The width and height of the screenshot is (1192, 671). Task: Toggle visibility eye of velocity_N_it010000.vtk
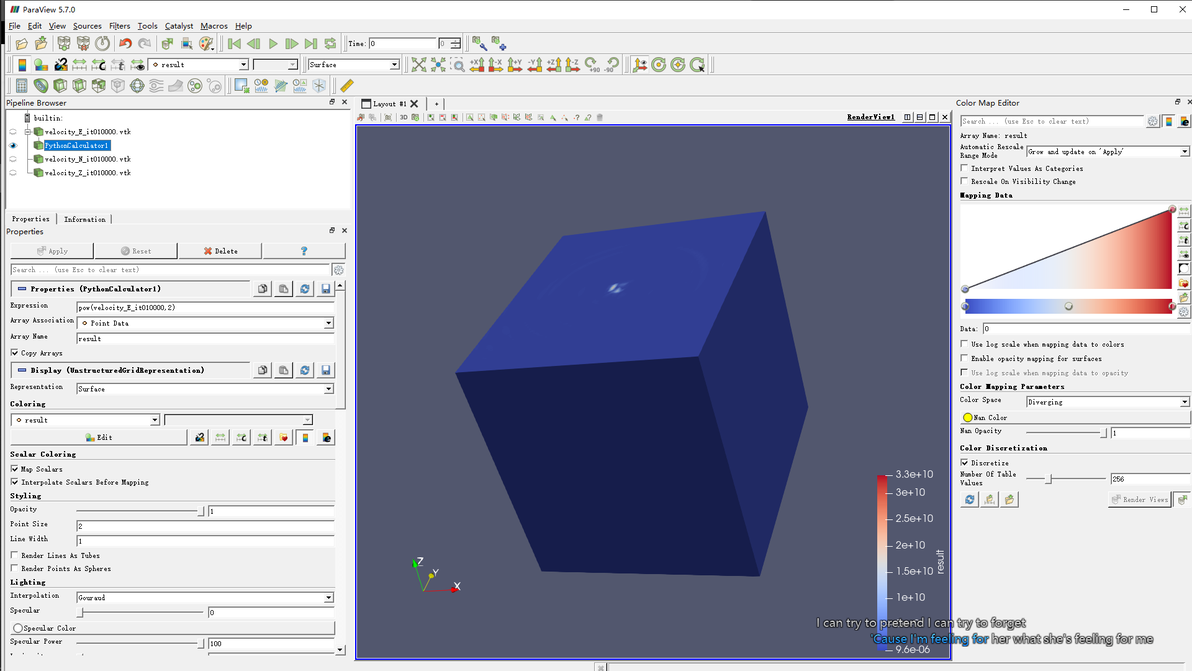[13, 159]
